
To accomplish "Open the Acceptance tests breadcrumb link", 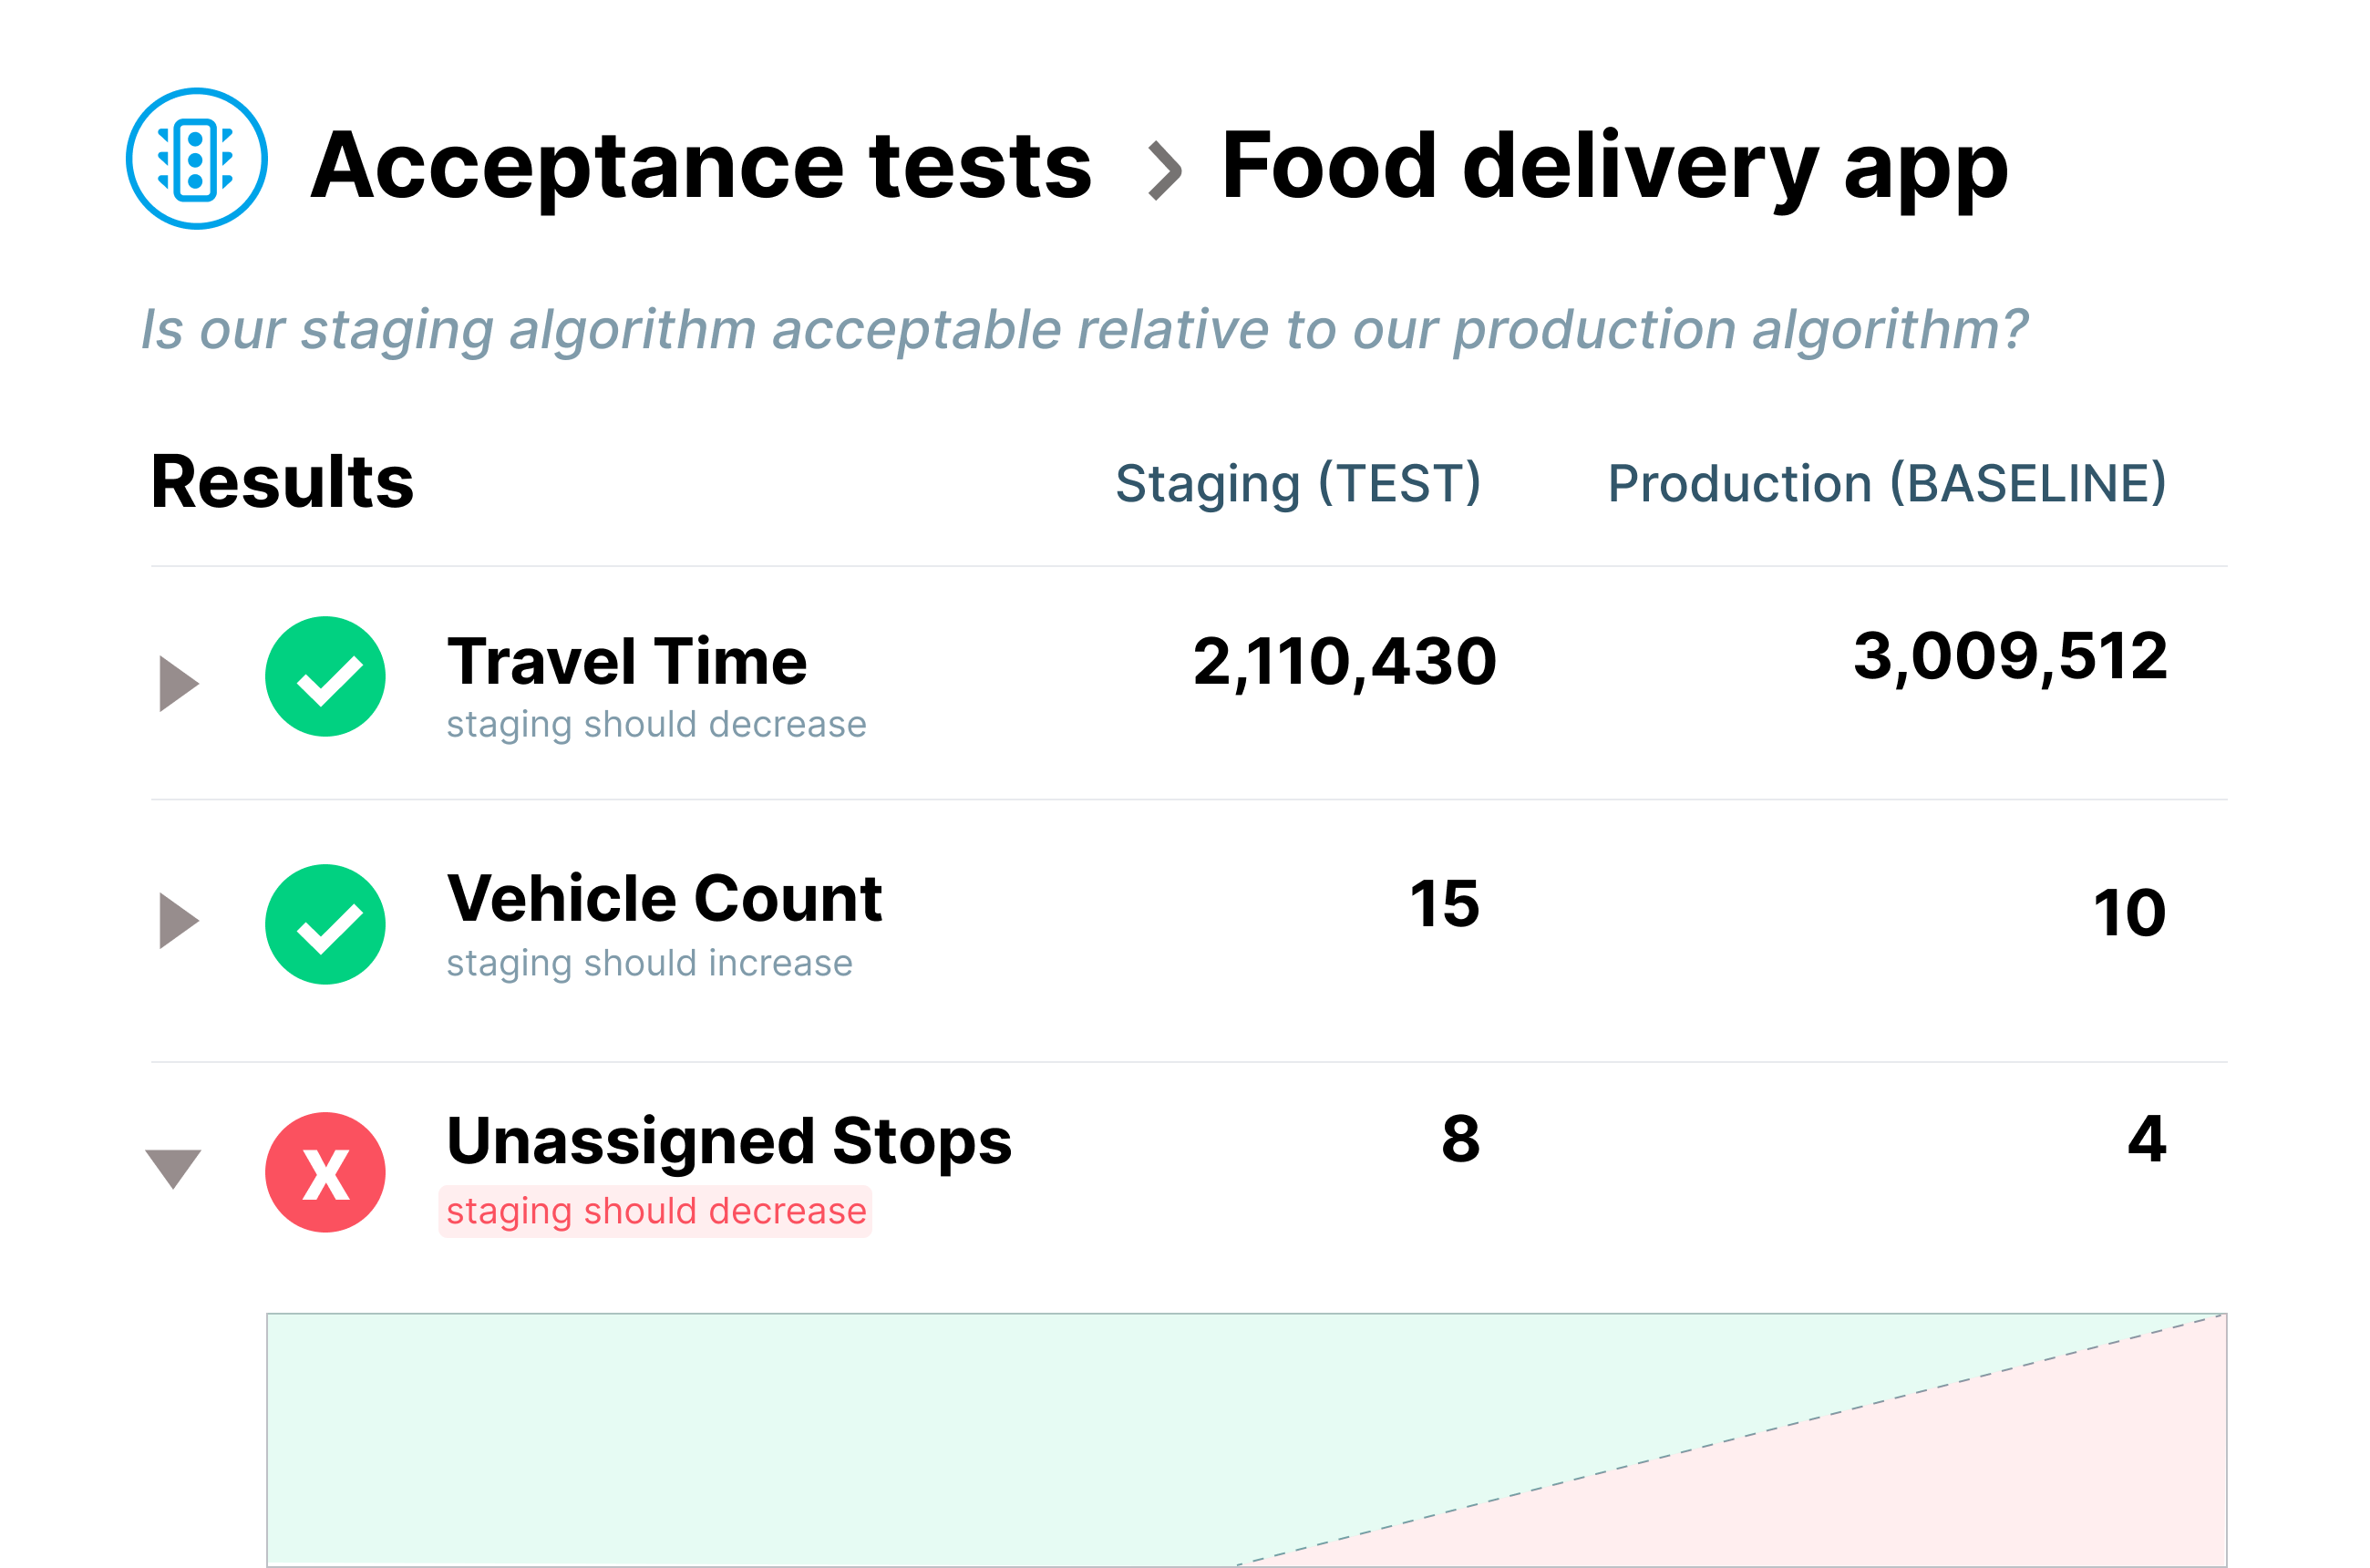I will [701, 166].
